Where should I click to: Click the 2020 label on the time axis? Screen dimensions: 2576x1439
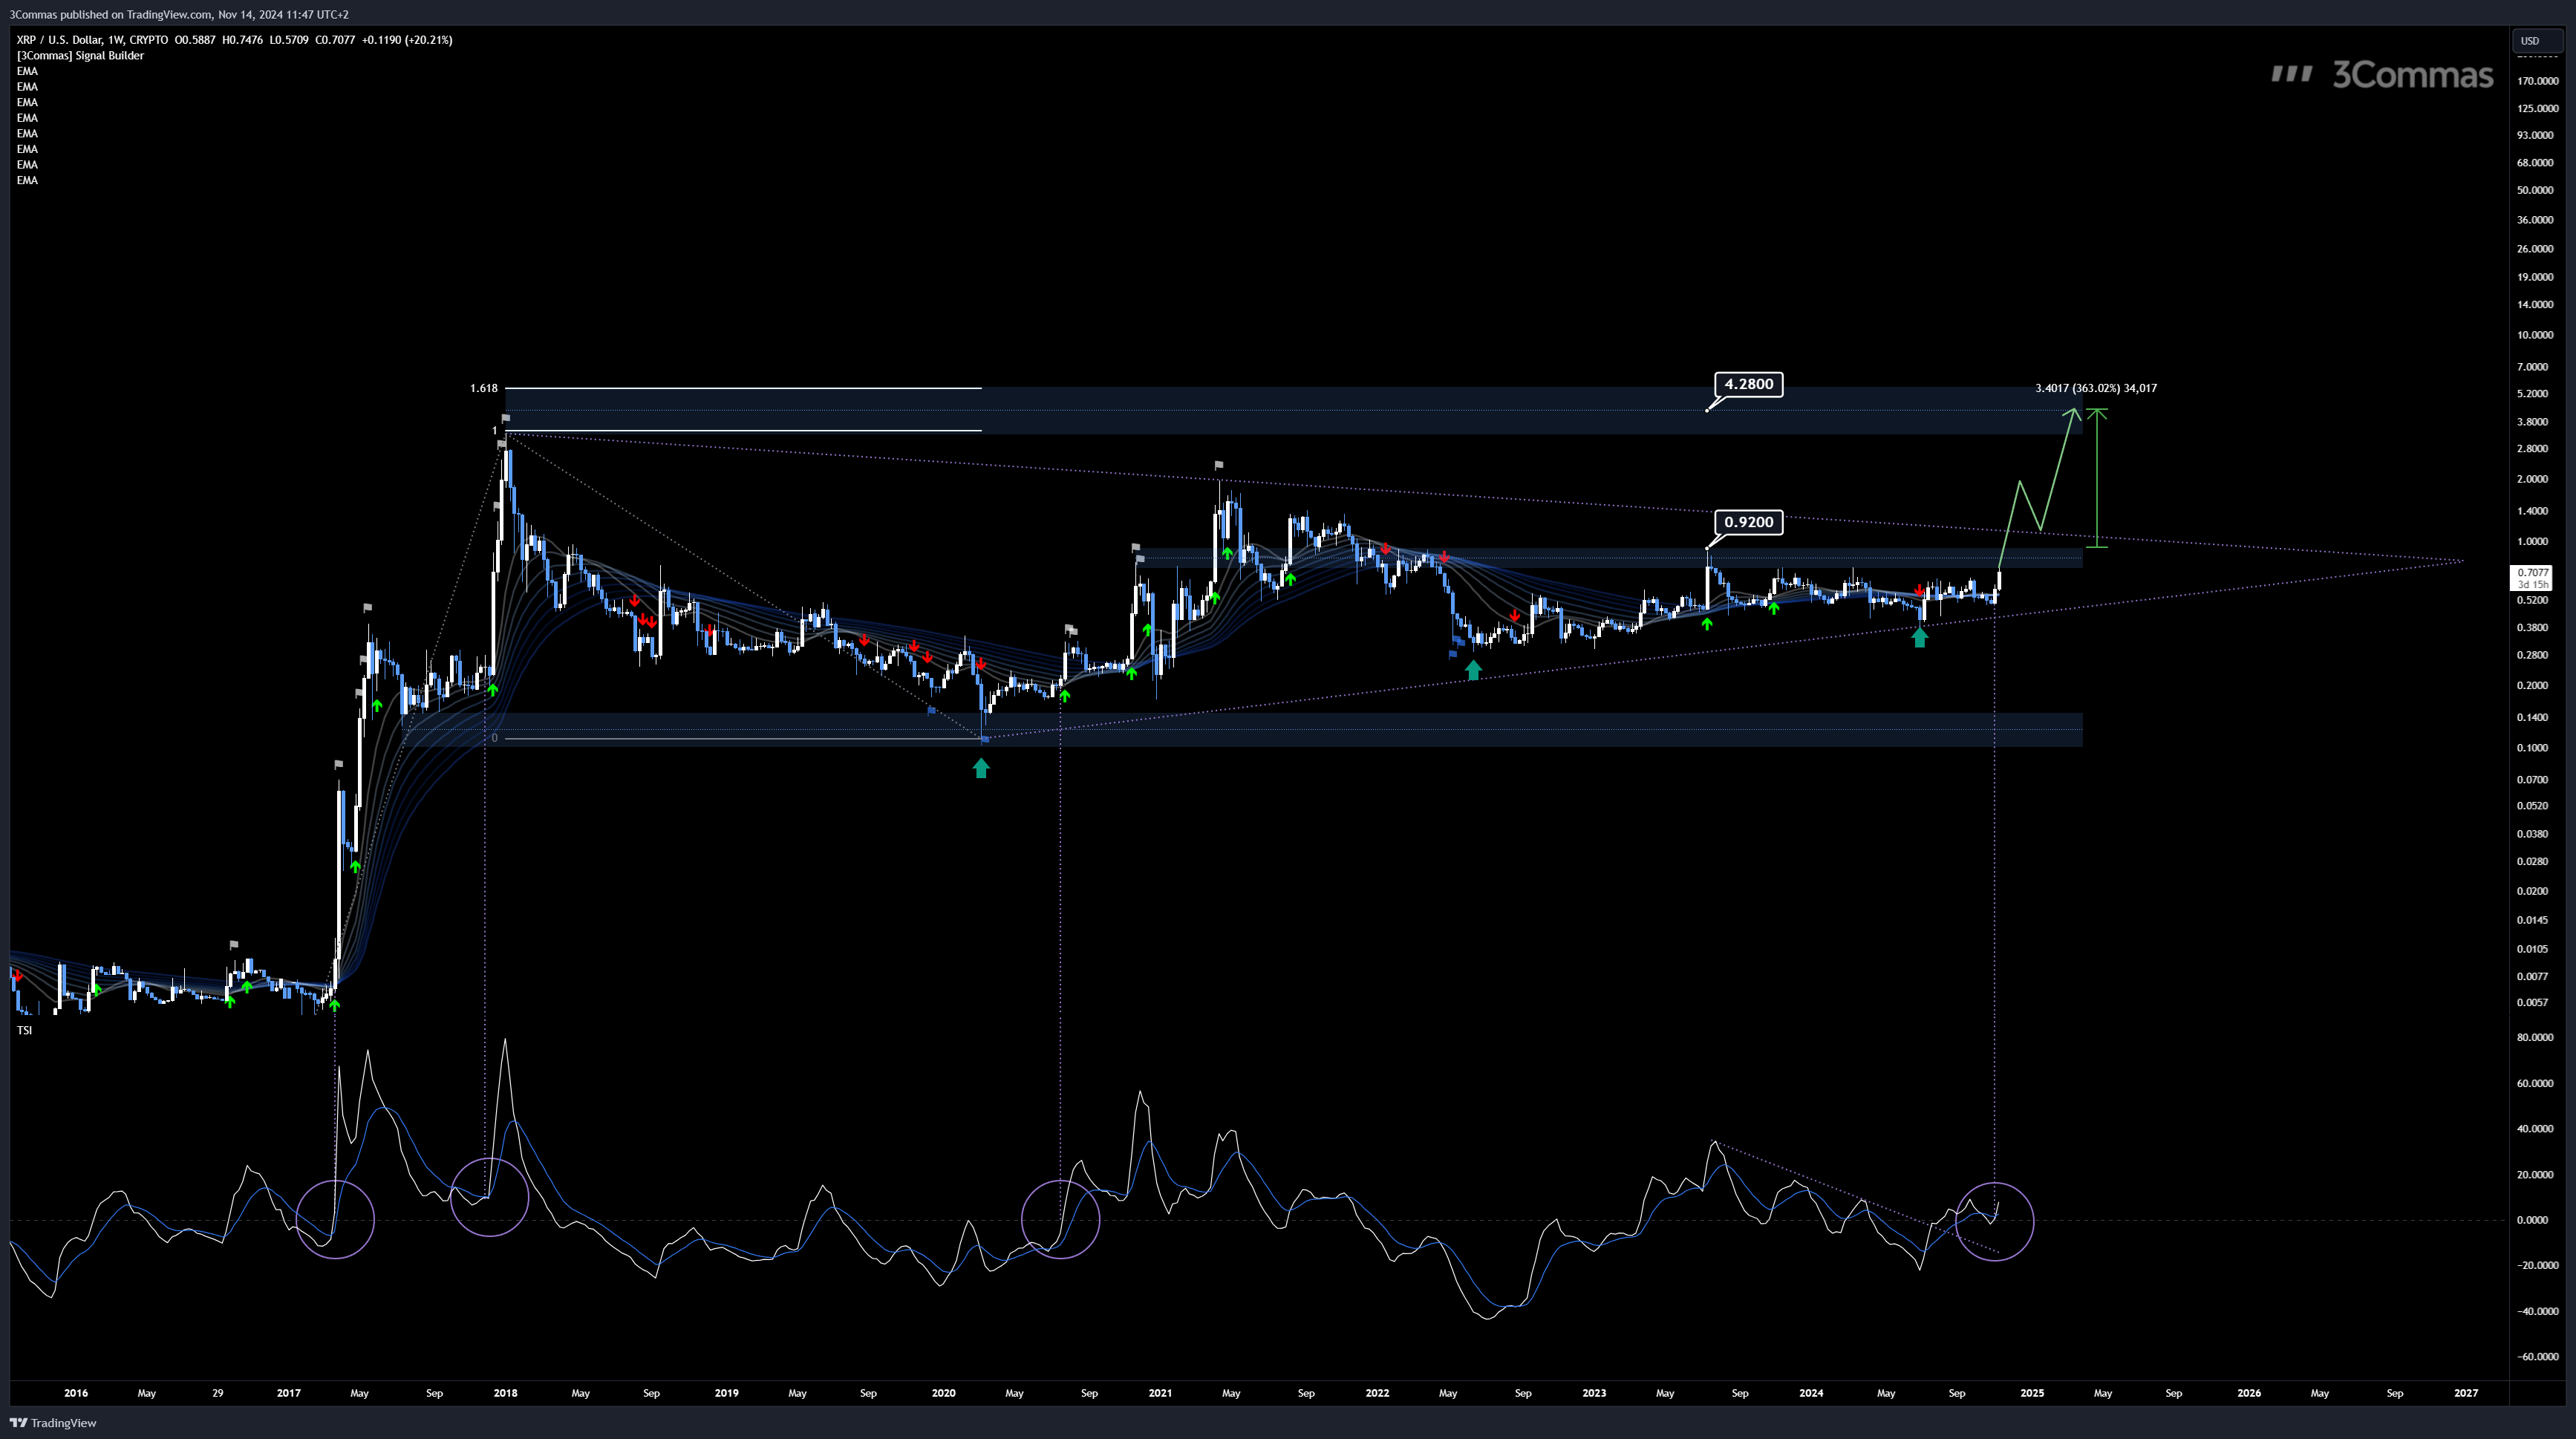(943, 1393)
